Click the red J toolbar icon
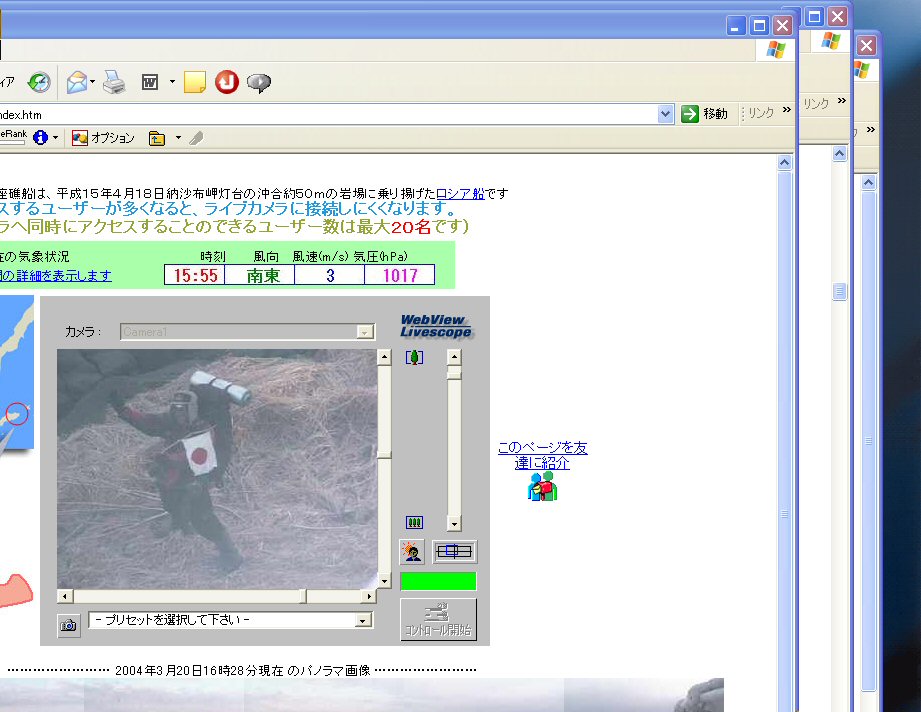The height and width of the screenshot is (712, 921). [x=227, y=83]
